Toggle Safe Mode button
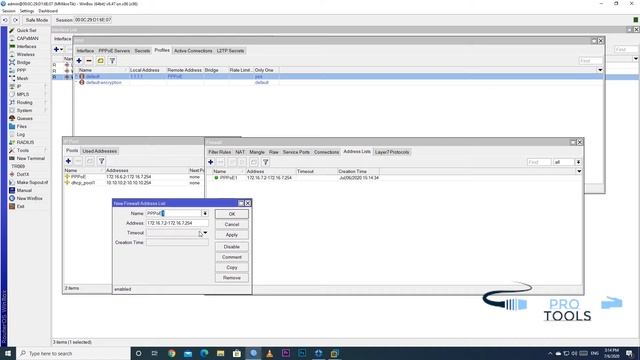640x360 pixels. pyautogui.click(x=36, y=20)
